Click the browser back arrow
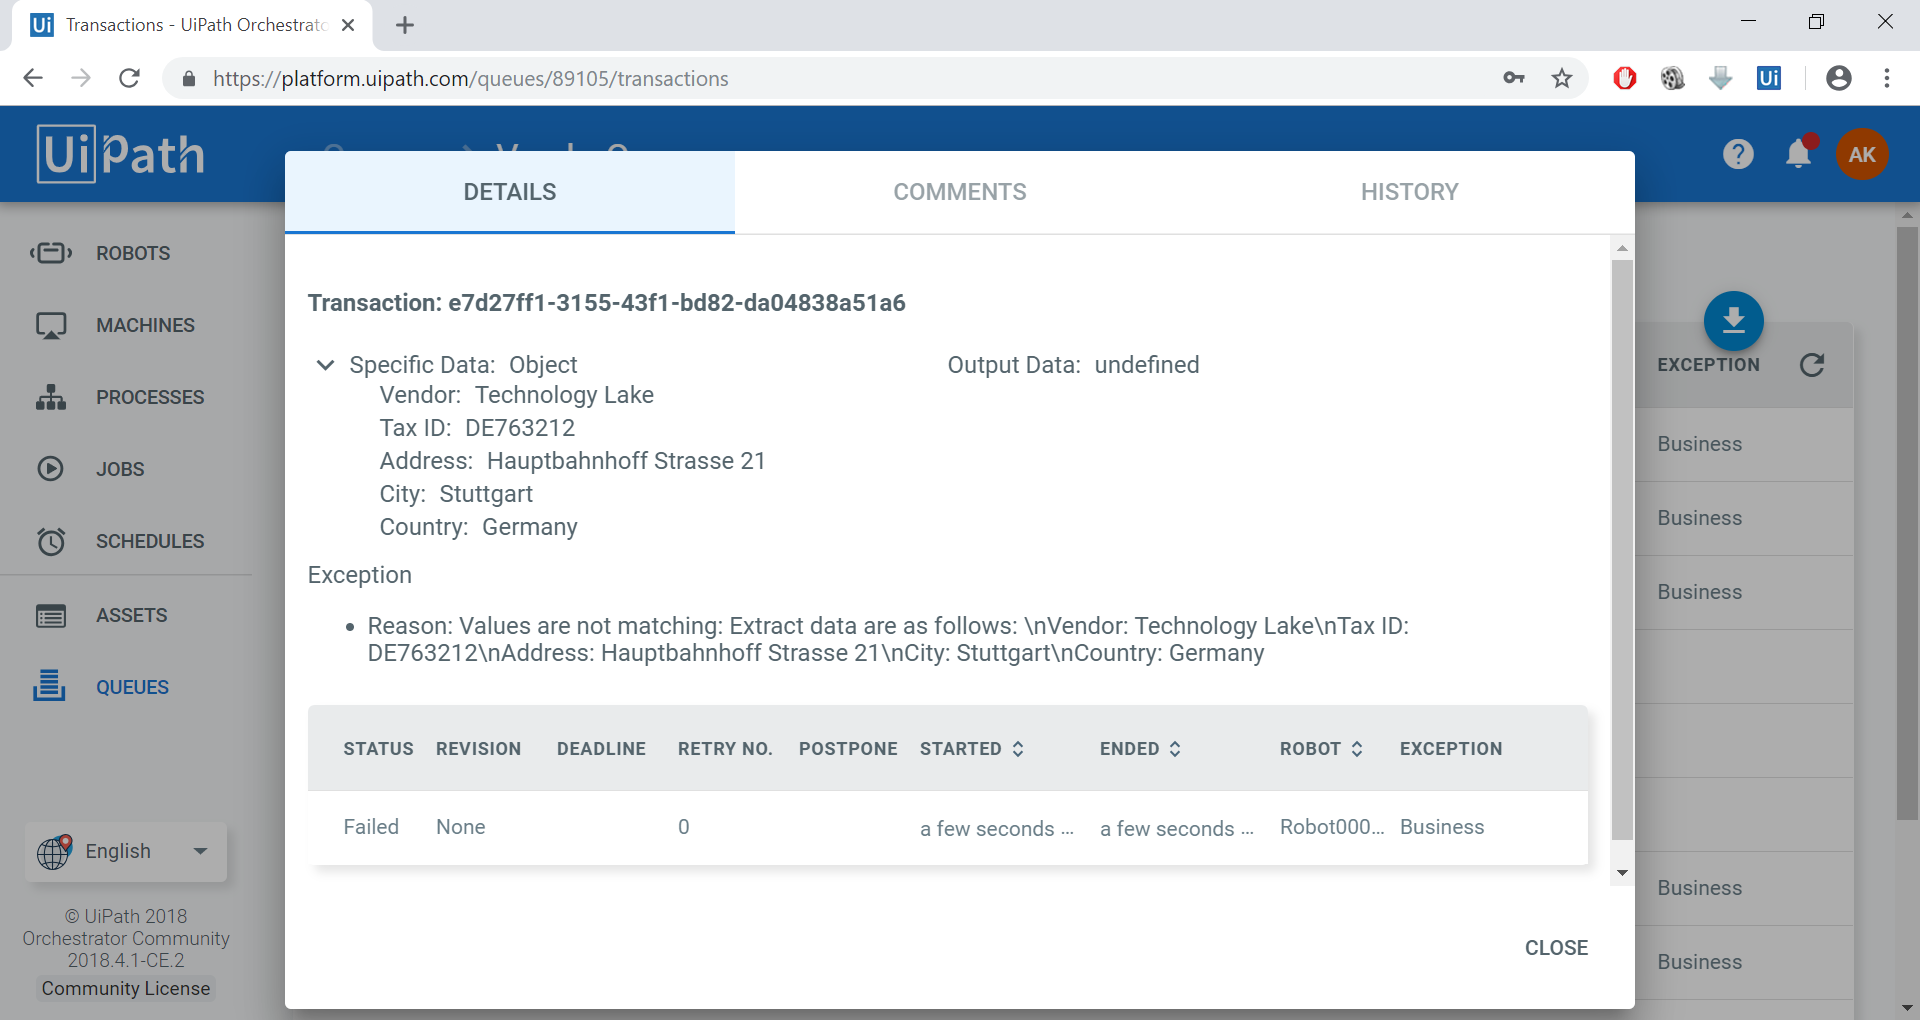 click(33, 78)
